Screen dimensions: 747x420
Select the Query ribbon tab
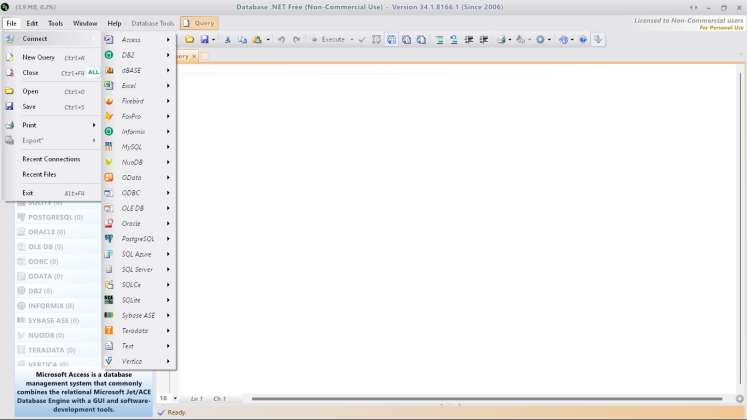click(x=199, y=23)
